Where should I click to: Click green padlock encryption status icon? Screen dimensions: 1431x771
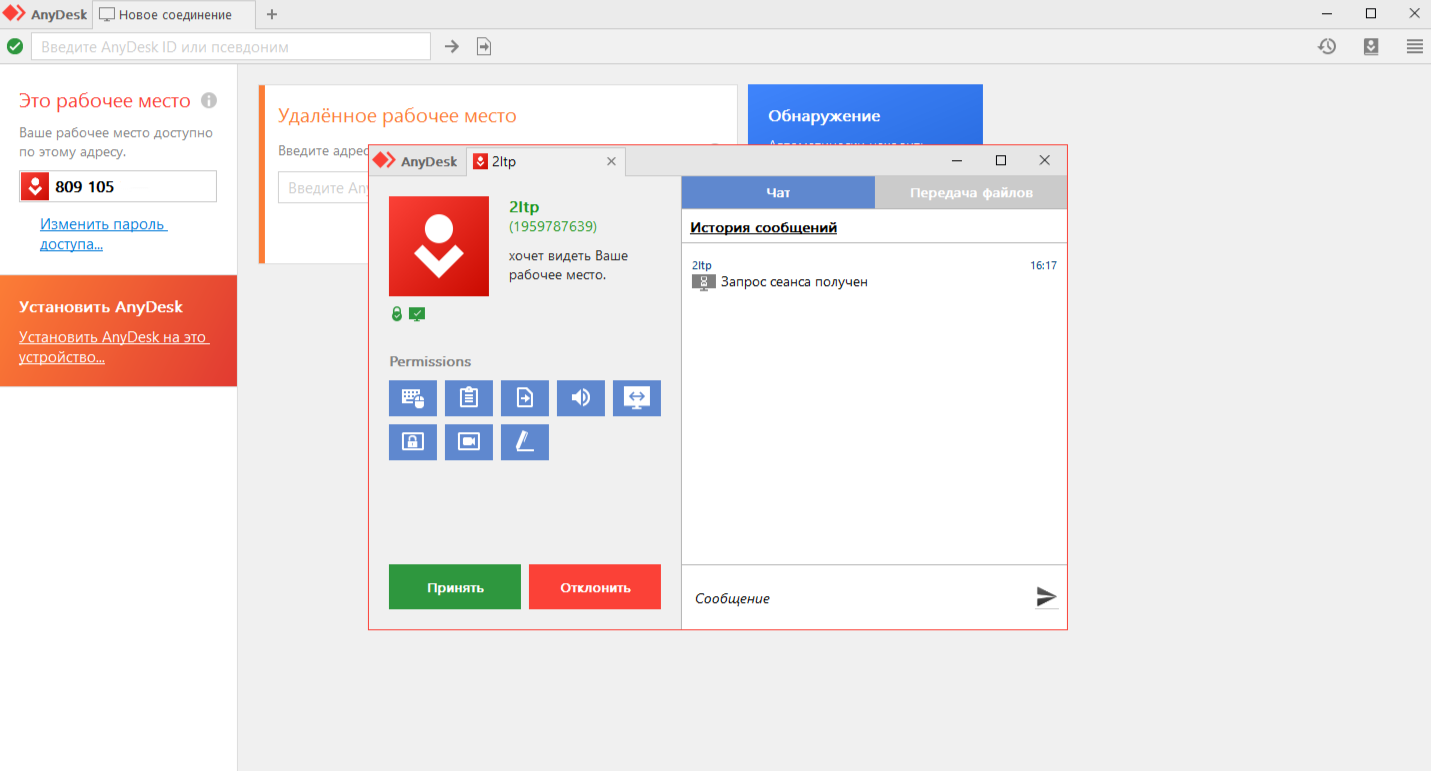click(397, 314)
